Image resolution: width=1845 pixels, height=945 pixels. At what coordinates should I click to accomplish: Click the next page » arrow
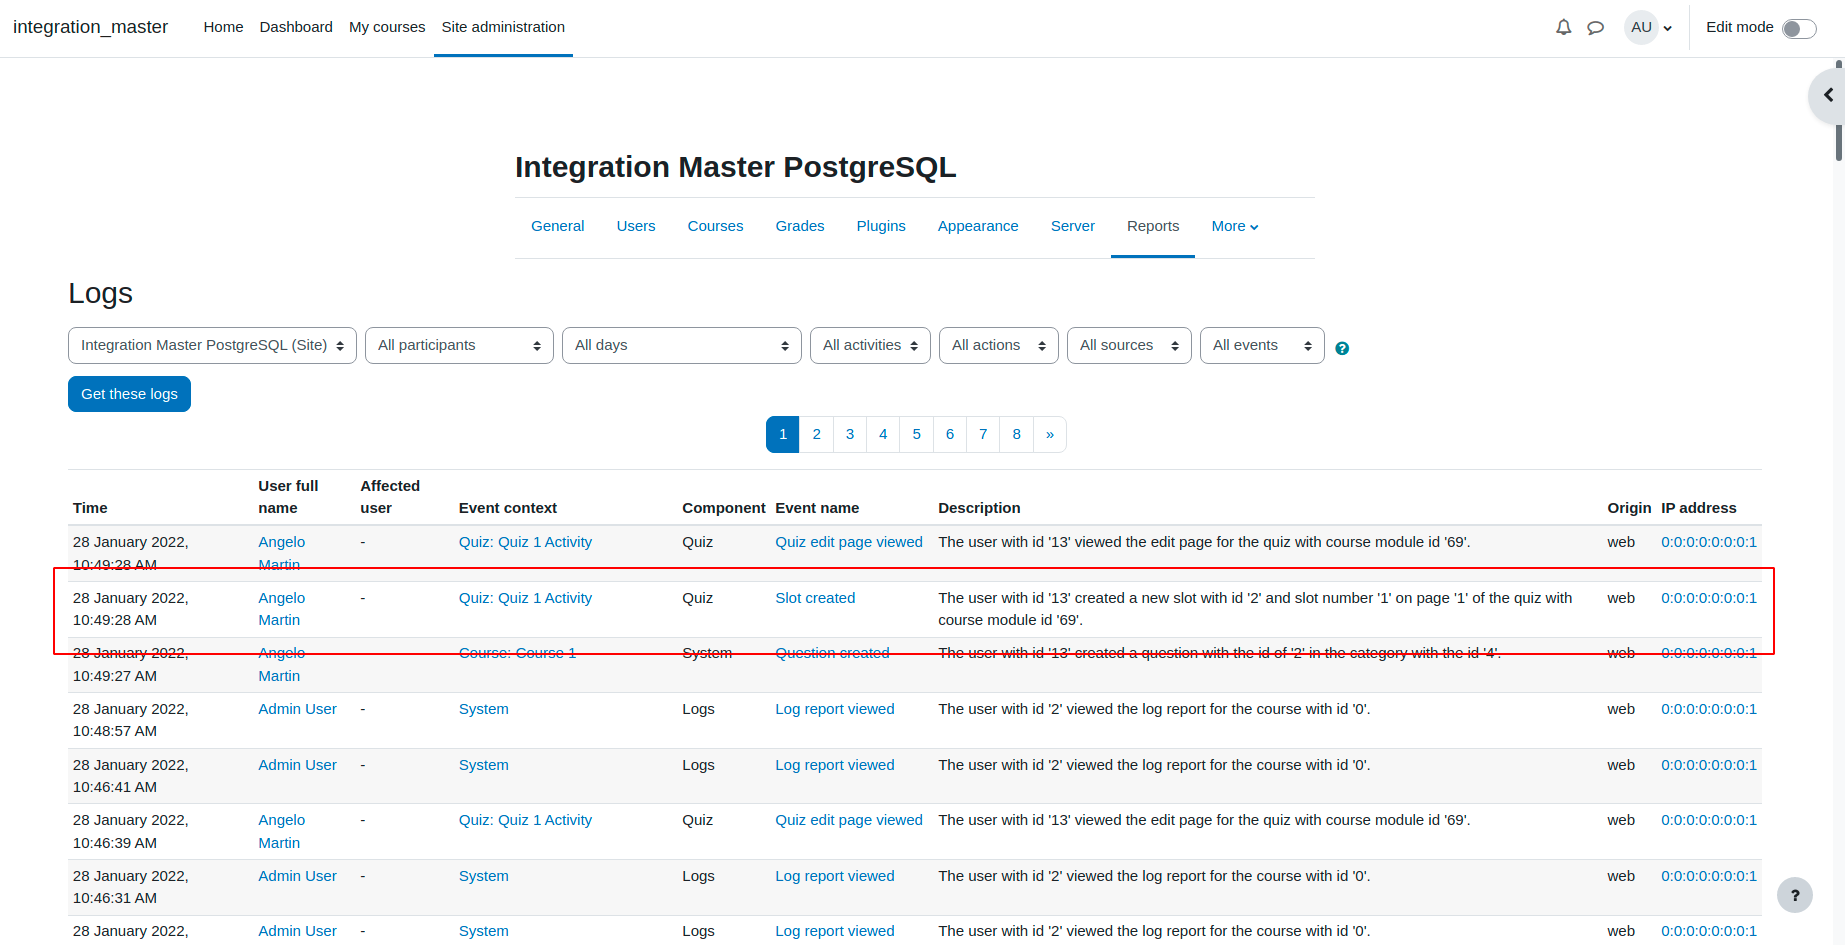tap(1050, 434)
